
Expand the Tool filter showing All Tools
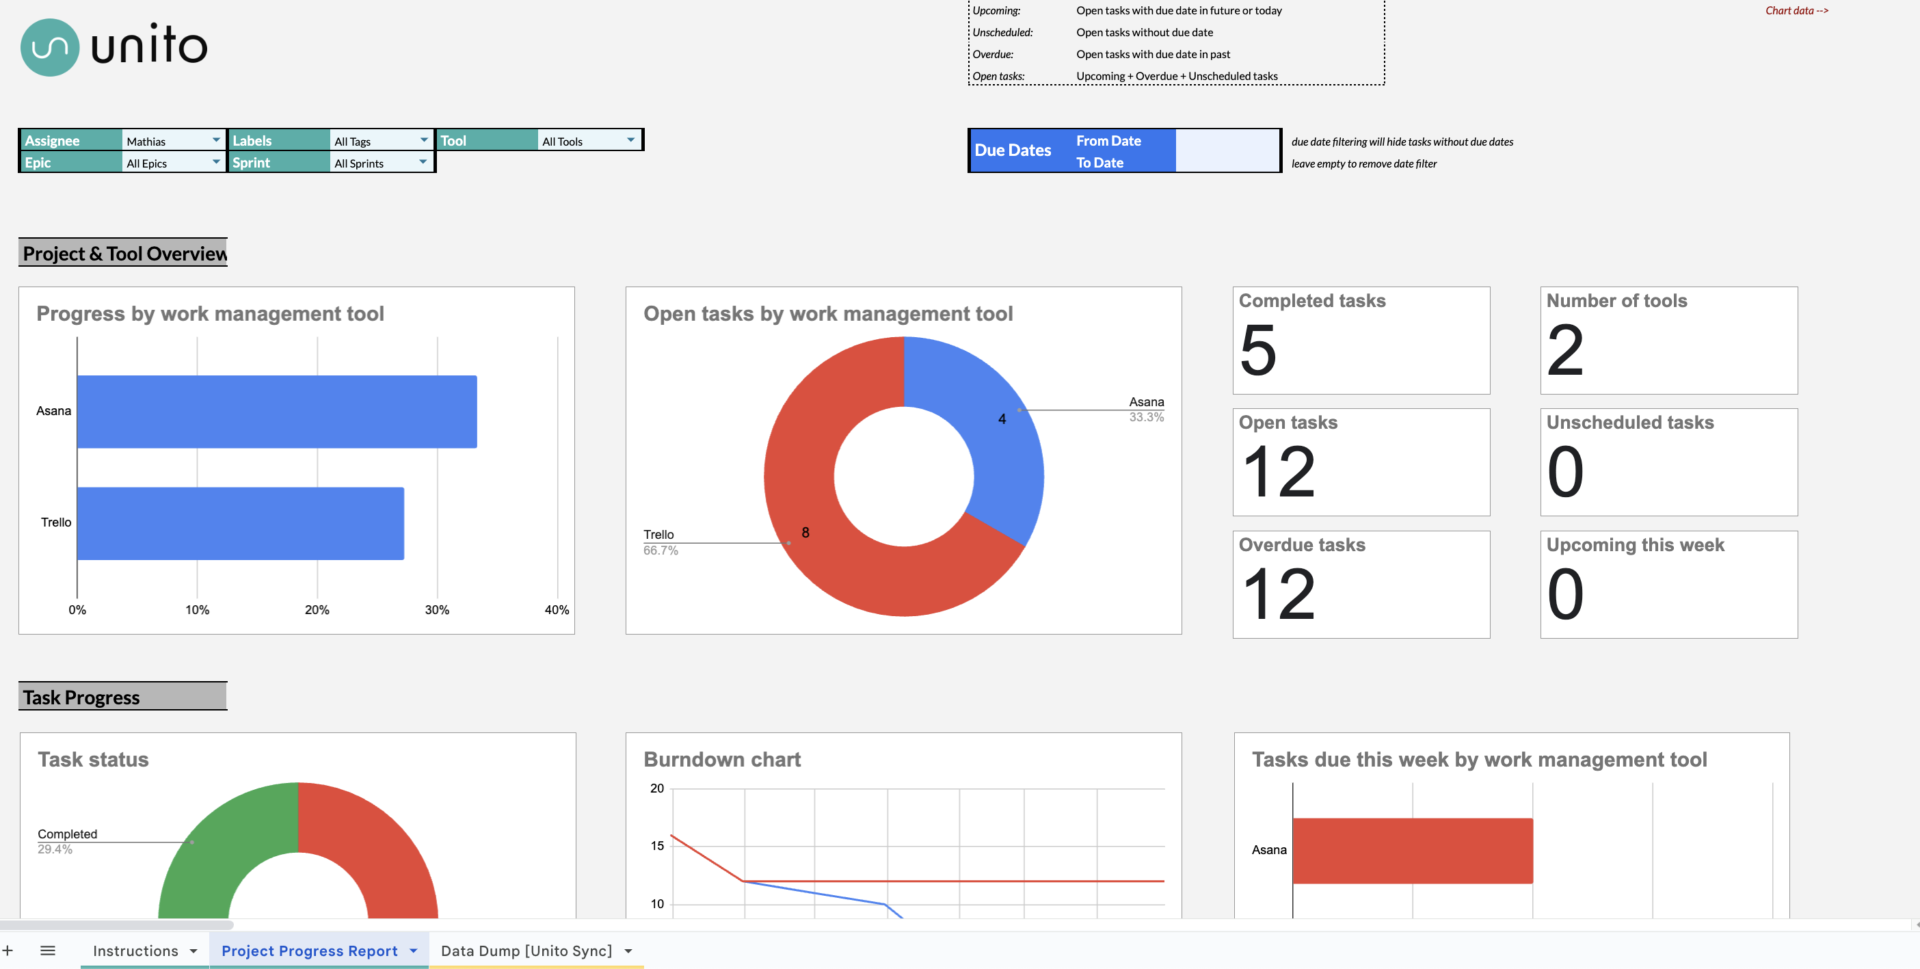pos(630,140)
